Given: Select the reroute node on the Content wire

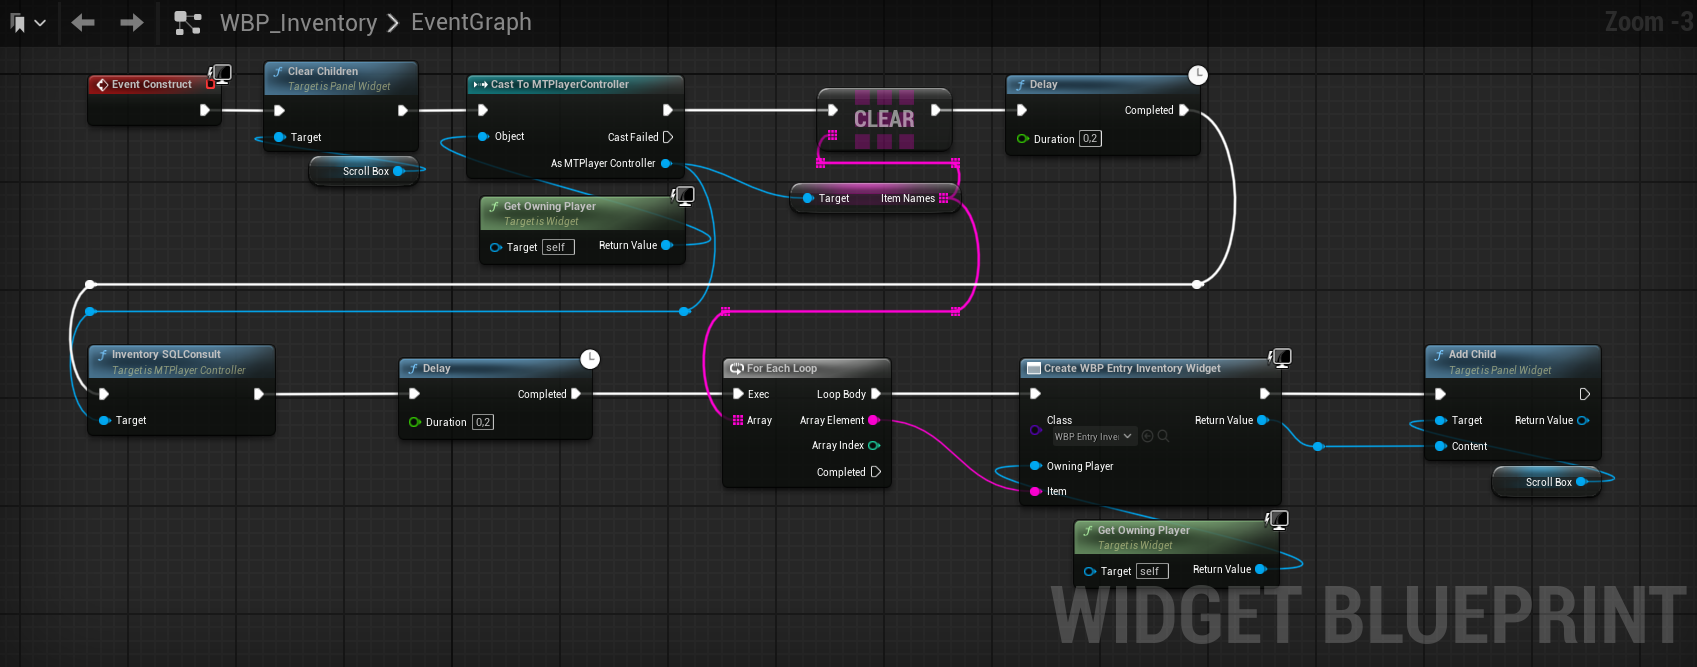Looking at the screenshot, I should point(1318,446).
